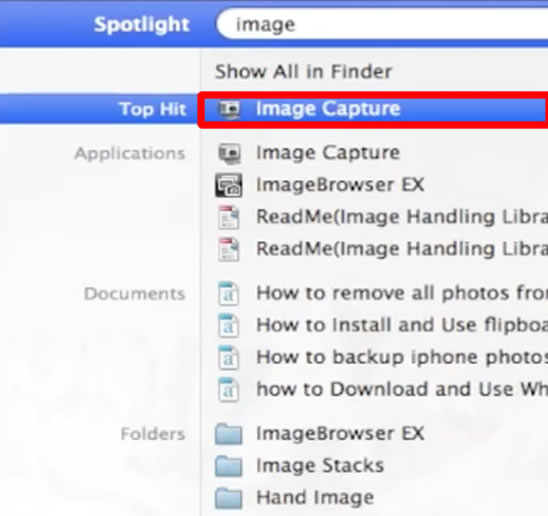The width and height of the screenshot is (548, 516).
Task: Select the Image Capture Top Hit row
Action: pyautogui.click(x=375, y=109)
